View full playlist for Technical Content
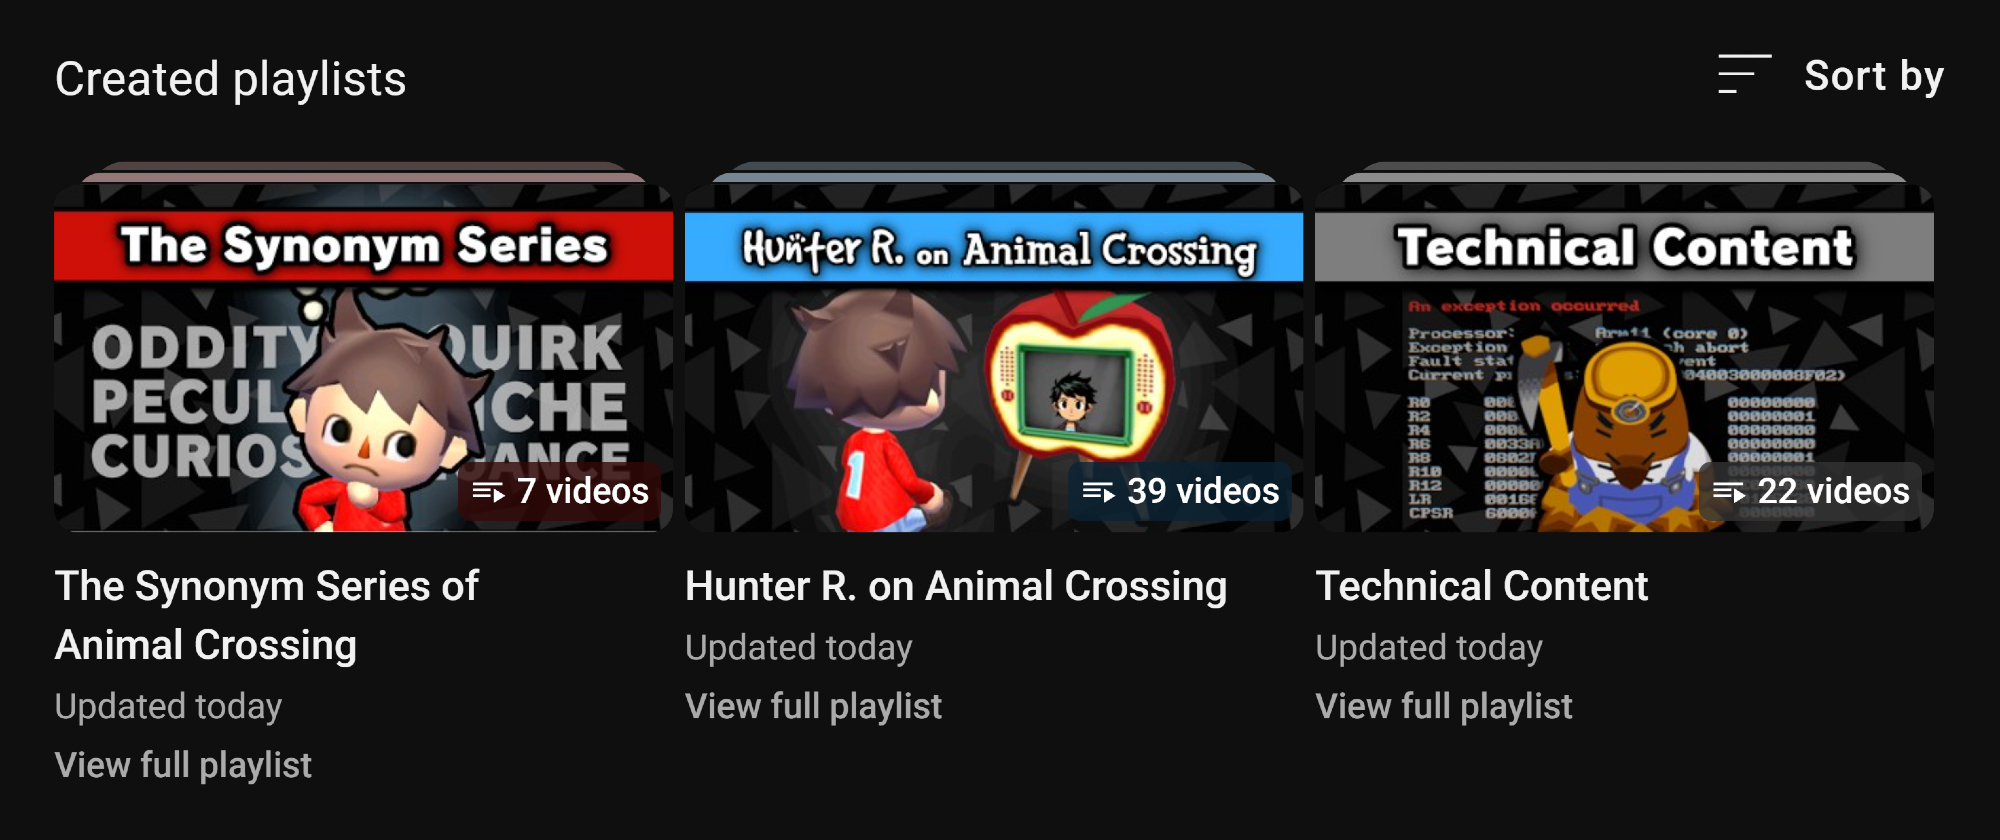Viewport: 2000px width, 840px height. (1444, 706)
